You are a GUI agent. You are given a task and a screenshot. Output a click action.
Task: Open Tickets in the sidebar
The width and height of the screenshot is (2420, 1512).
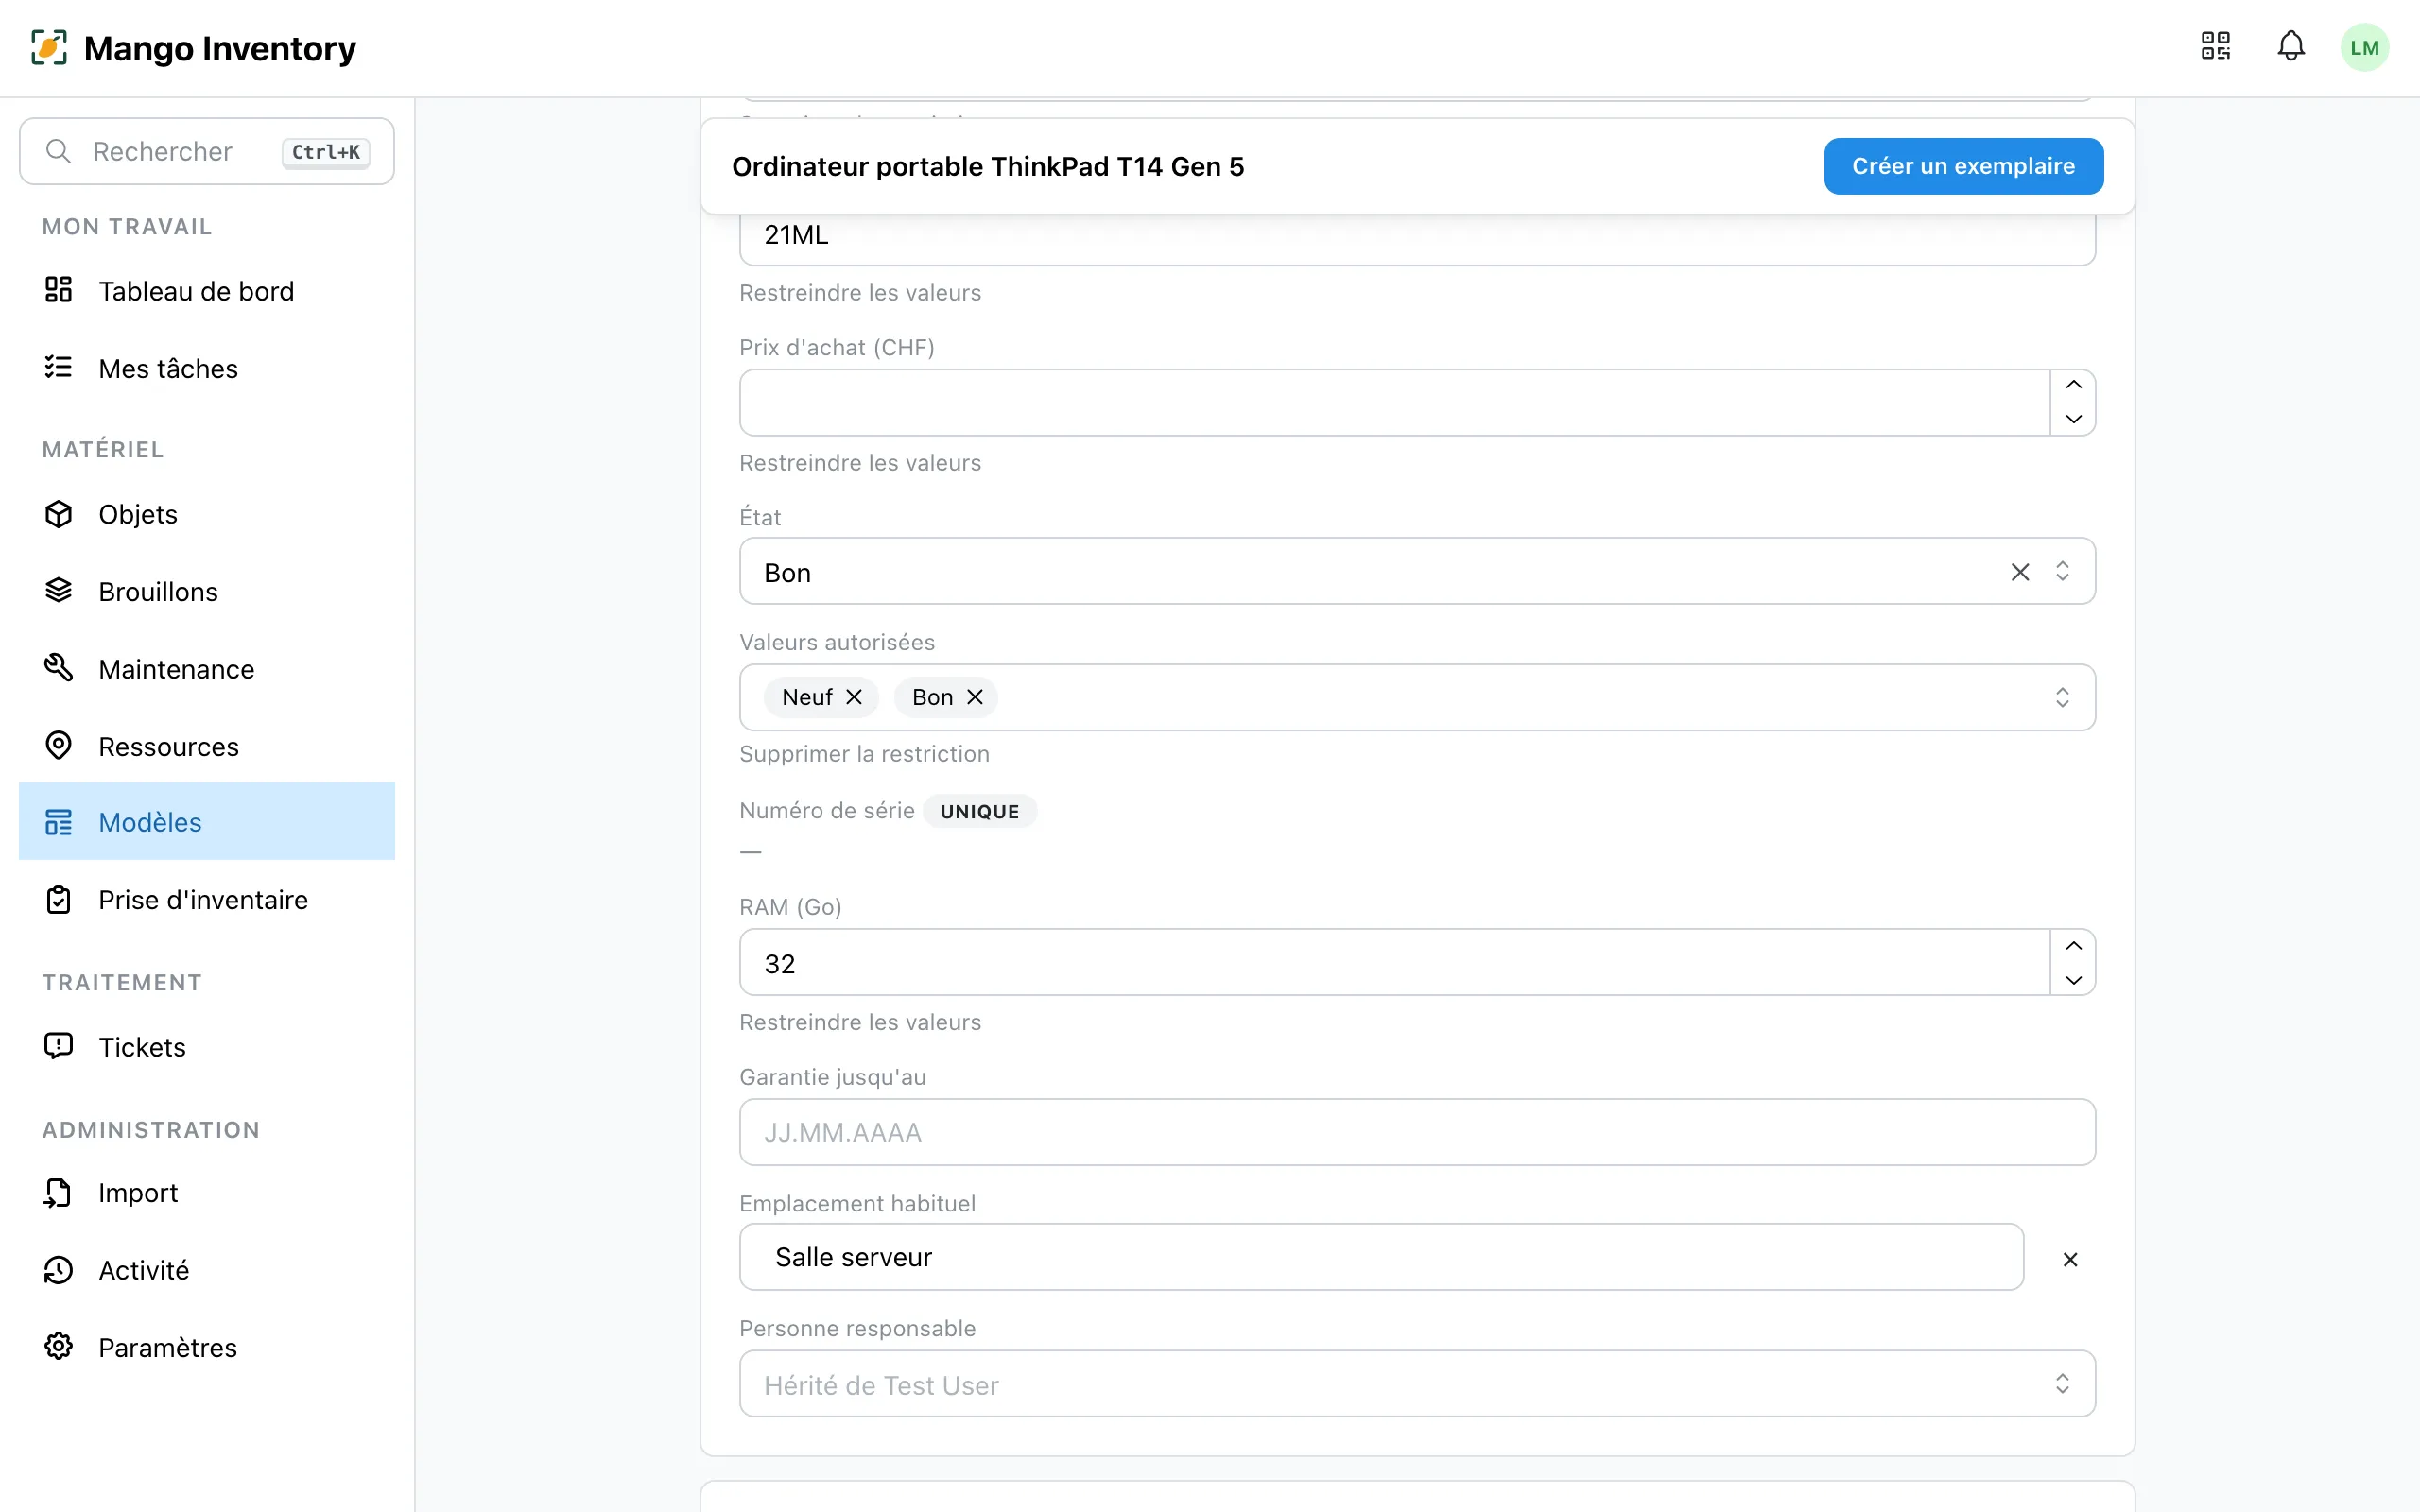point(207,1047)
